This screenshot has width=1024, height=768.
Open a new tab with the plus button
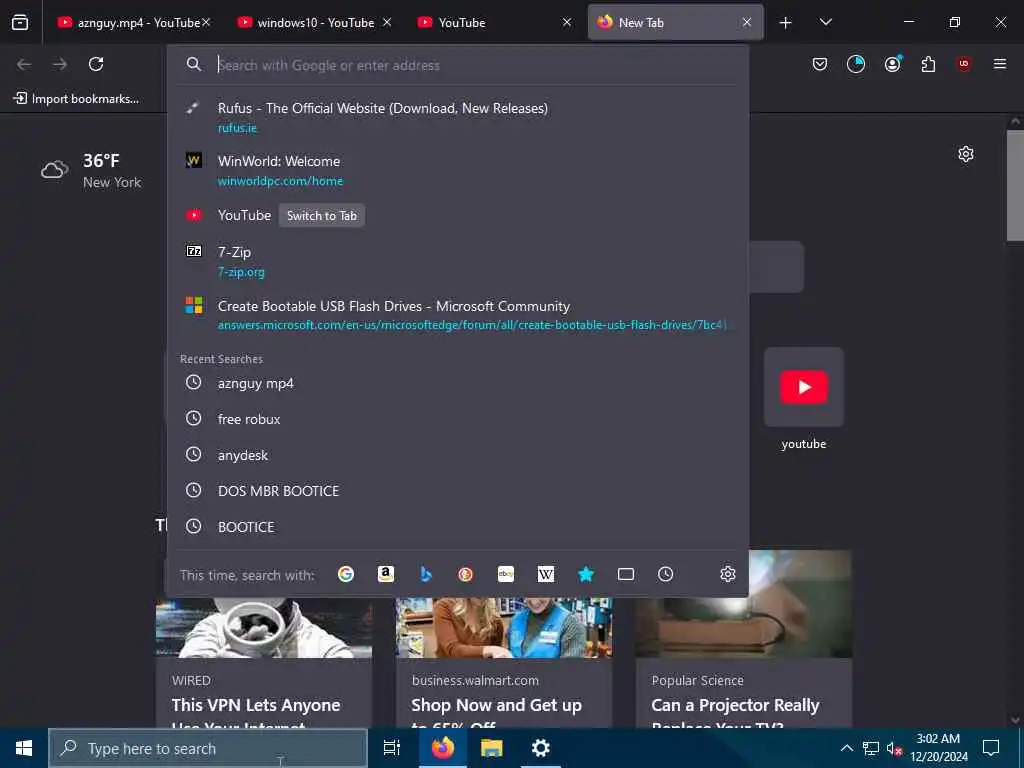click(785, 23)
